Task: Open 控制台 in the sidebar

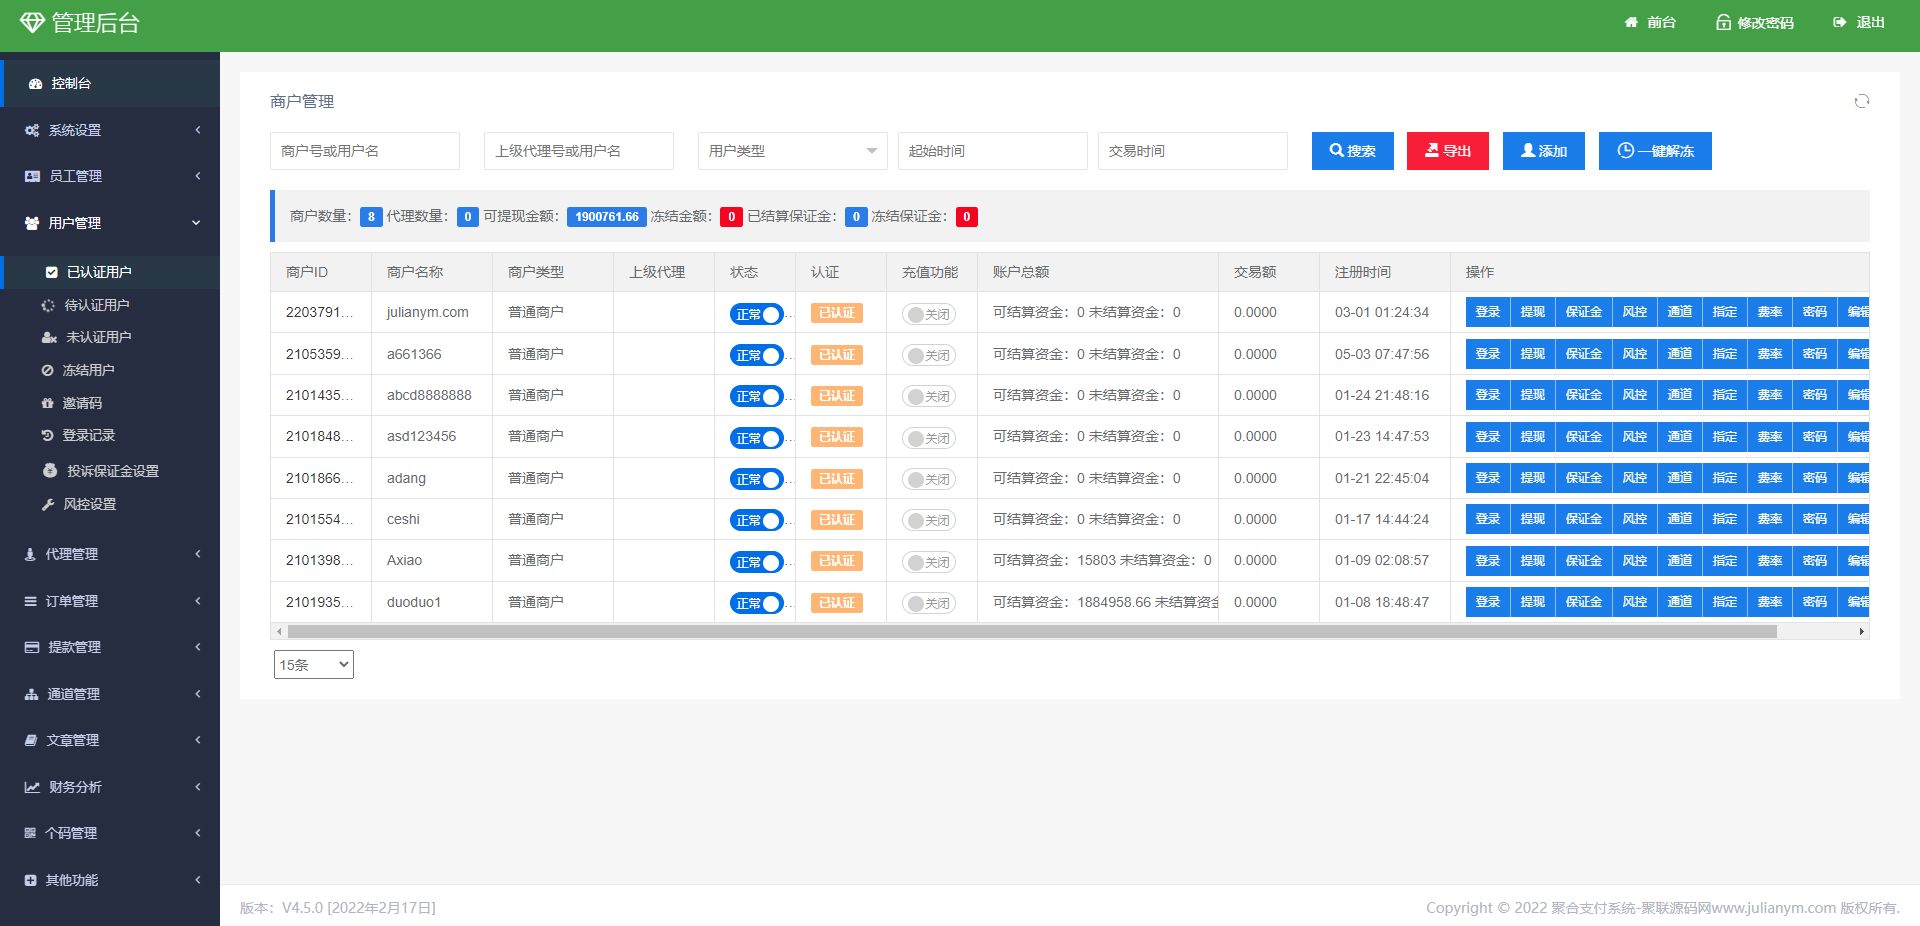Action: (110, 84)
